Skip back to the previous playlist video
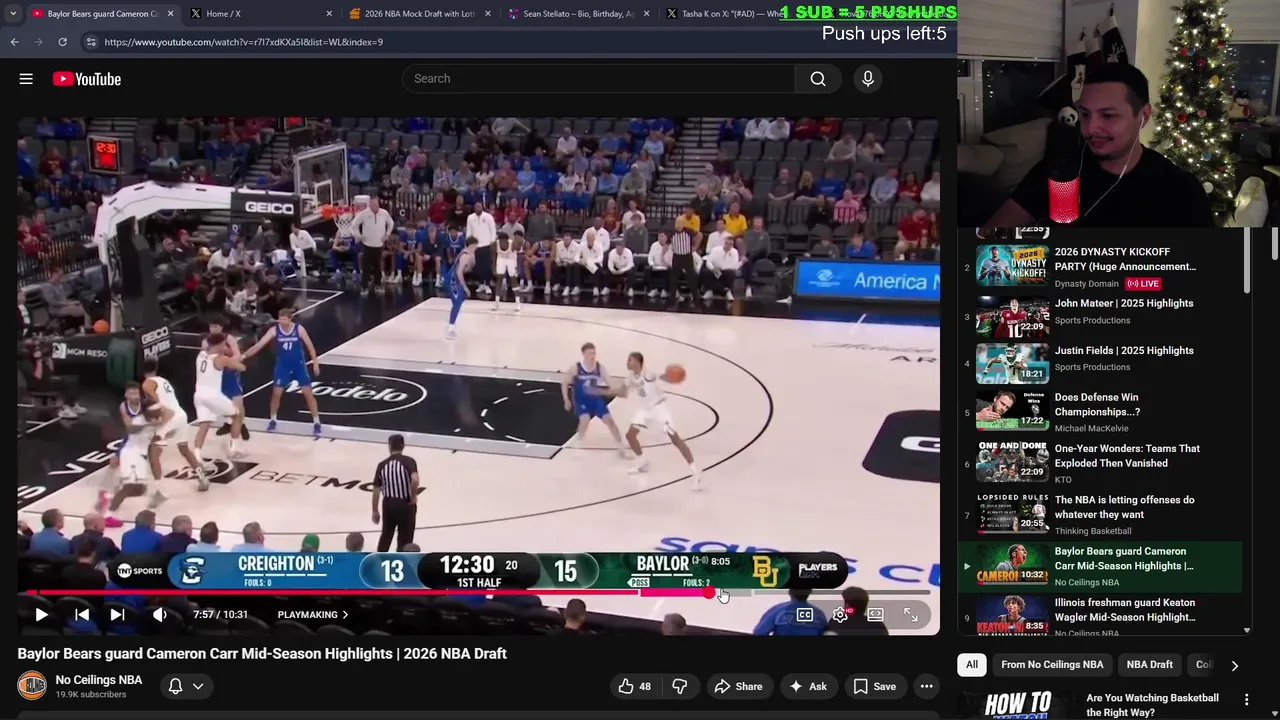Viewport: 1280px width, 720px height. 82,615
